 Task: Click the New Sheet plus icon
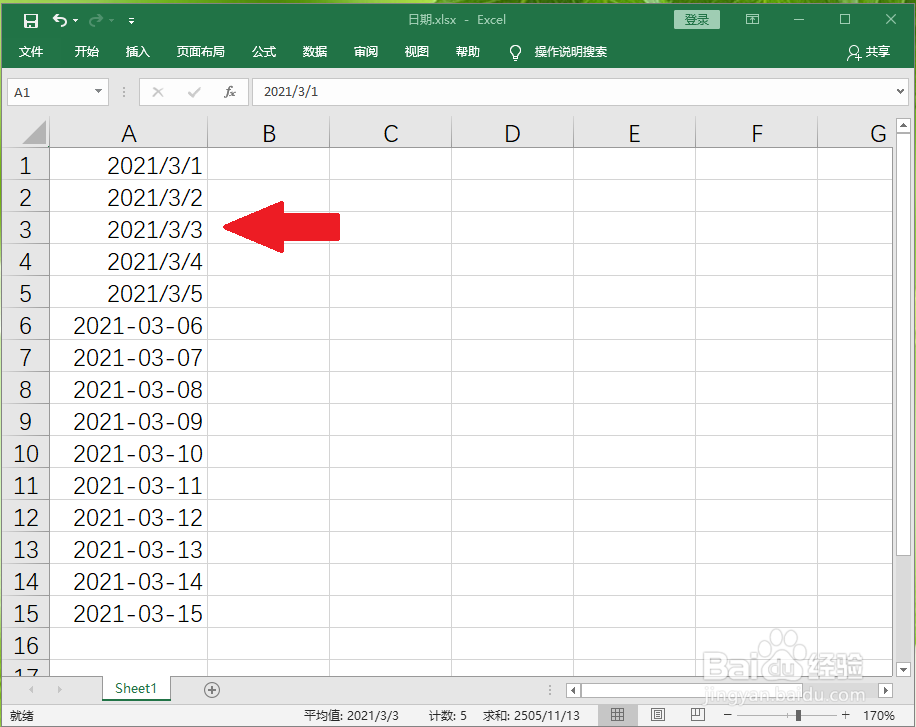pos(211,690)
